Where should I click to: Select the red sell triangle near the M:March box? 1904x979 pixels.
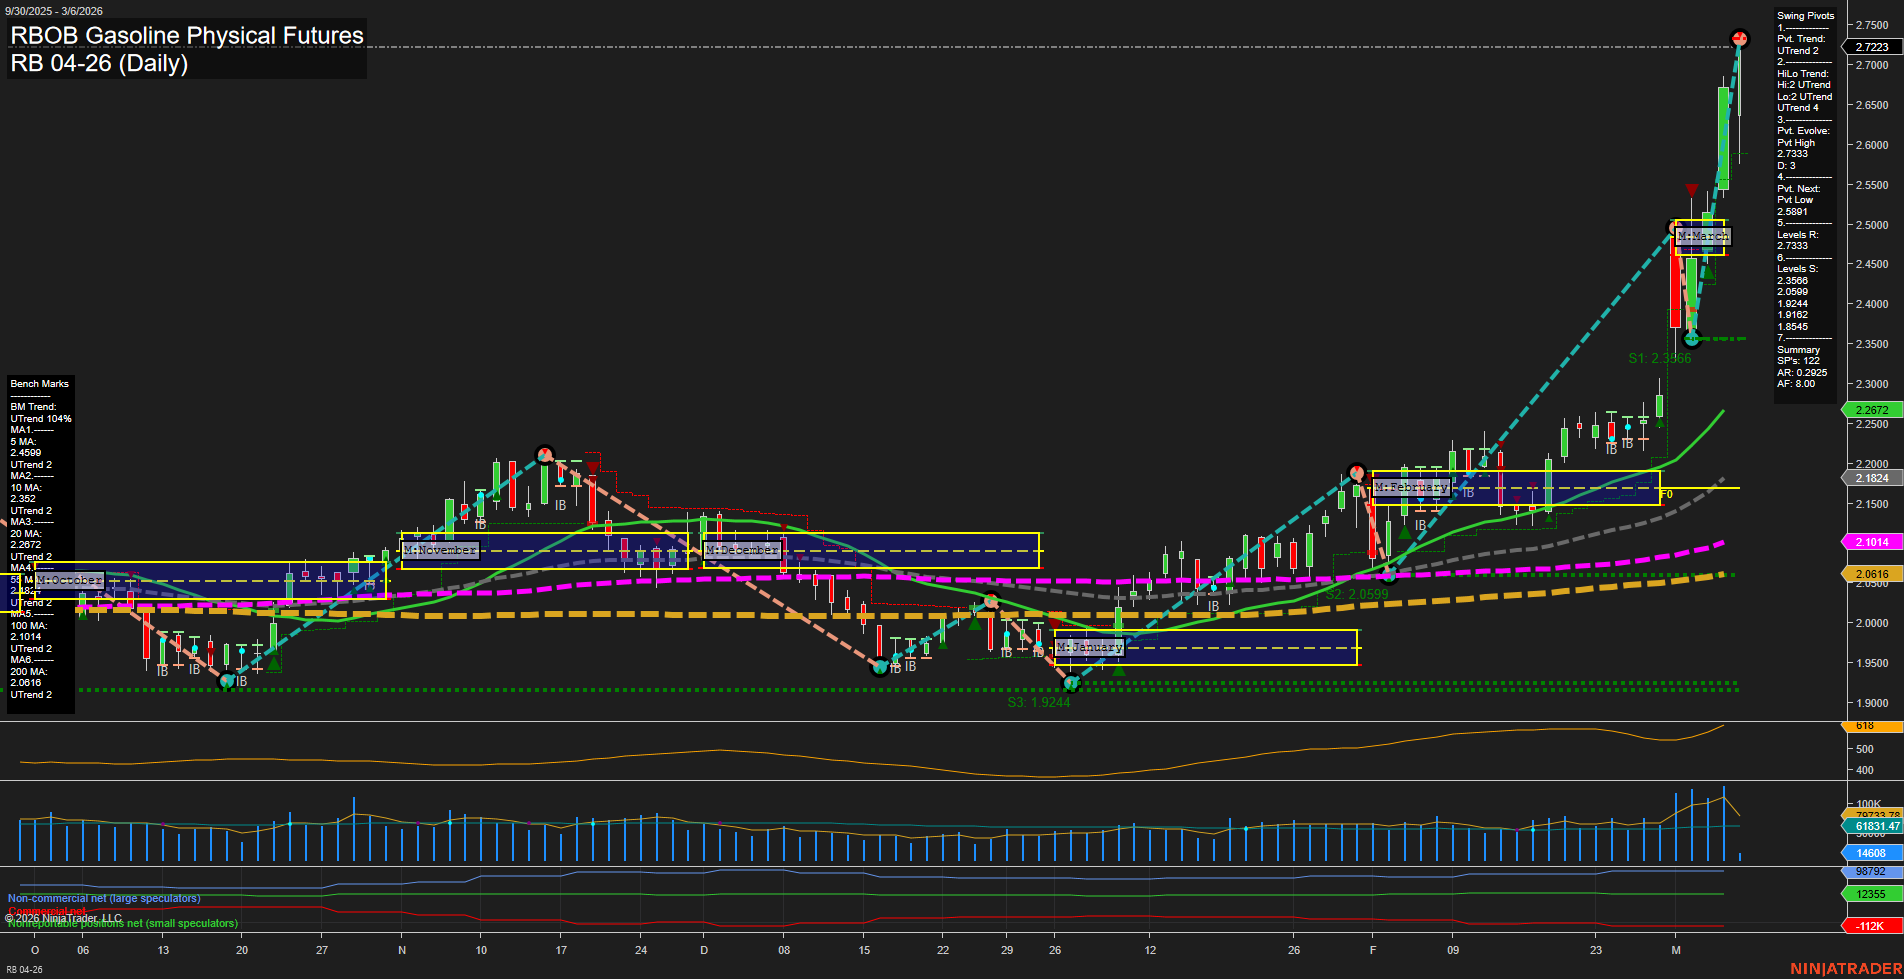coord(1690,188)
